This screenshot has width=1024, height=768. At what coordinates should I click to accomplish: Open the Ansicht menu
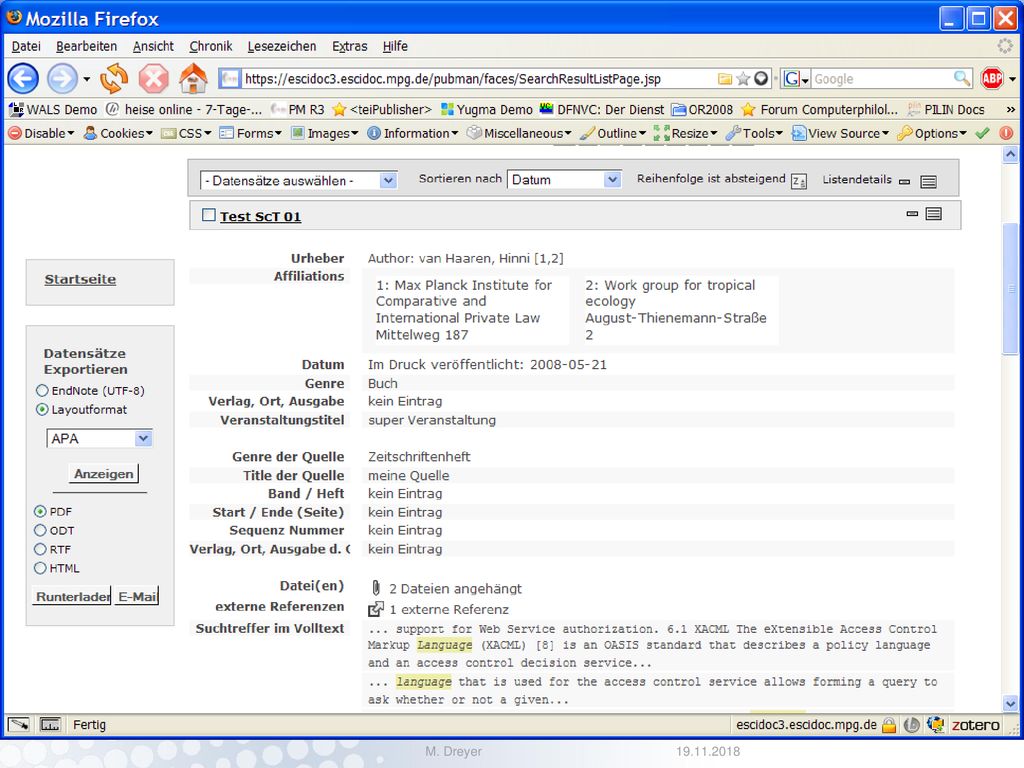153,46
